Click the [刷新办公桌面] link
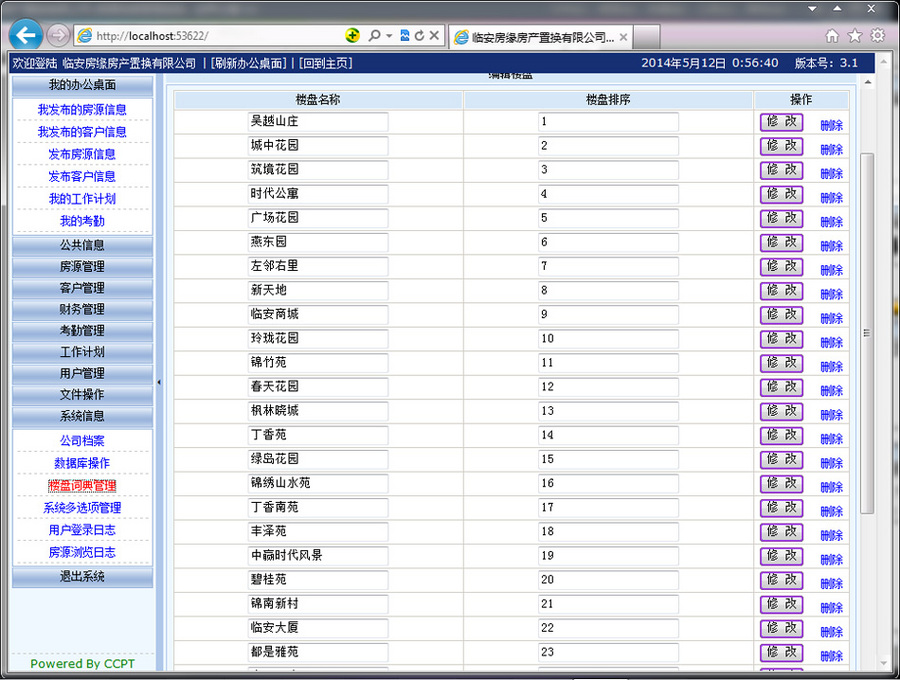Screen dimensions: 900x680 [249, 63]
